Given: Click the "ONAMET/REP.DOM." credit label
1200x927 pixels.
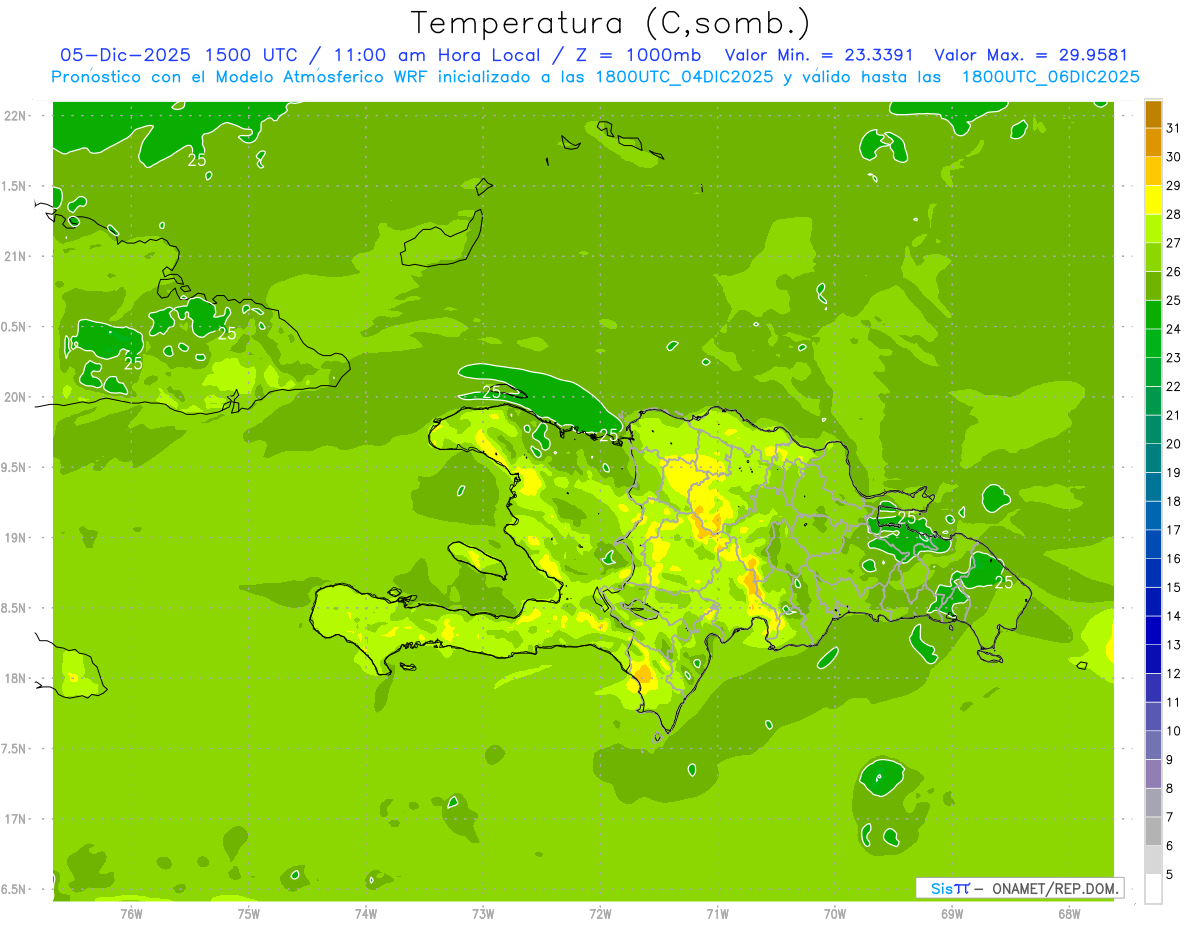Looking at the screenshot, I should click(1057, 888).
